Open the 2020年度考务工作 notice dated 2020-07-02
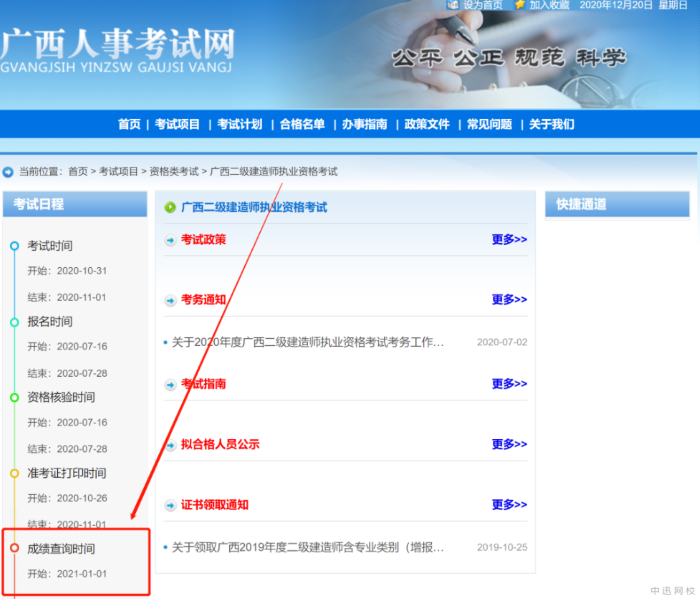This screenshot has height=599, width=700. click(x=307, y=342)
